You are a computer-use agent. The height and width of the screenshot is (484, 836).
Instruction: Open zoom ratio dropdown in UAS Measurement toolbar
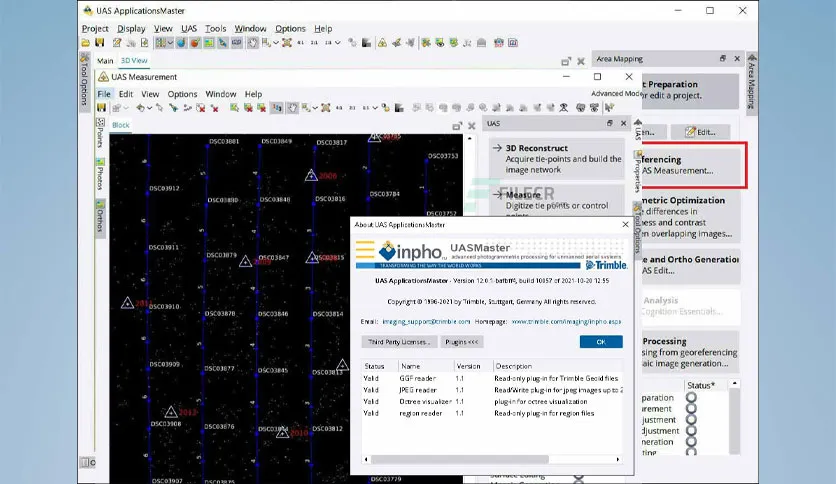pos(375,108)
